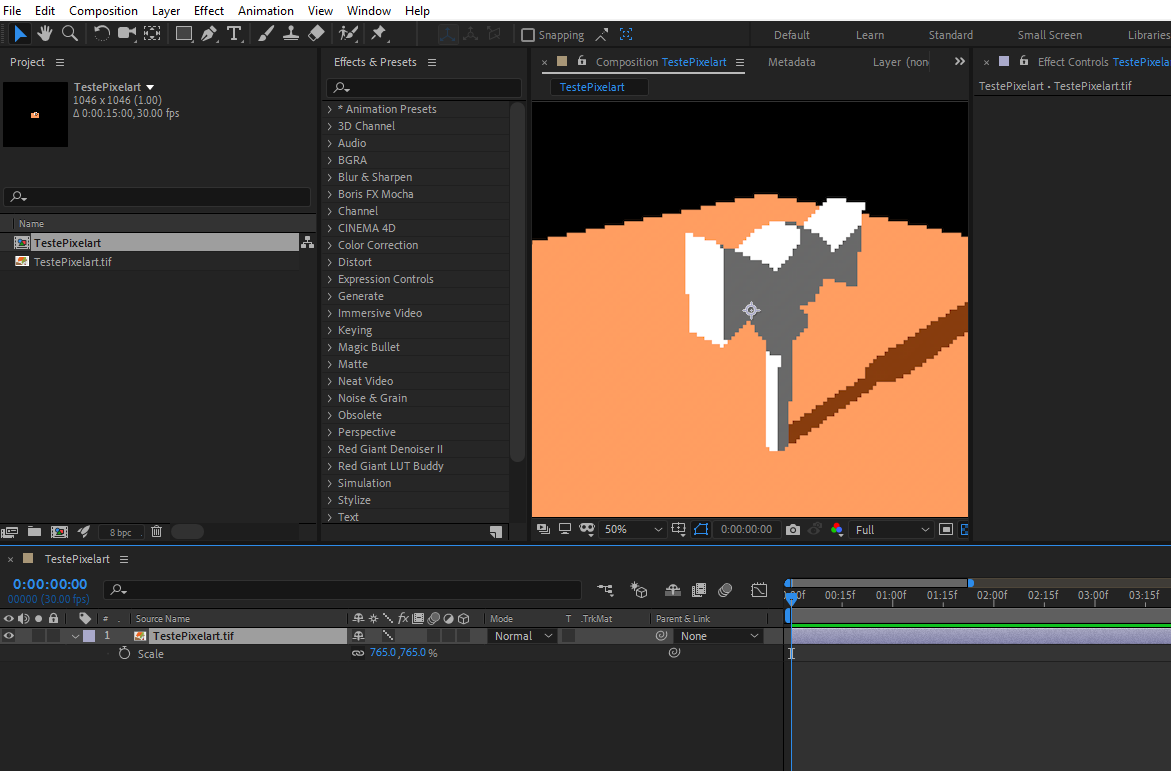The image size is (1171, 771).
Task: Click the layer label color swatch
Action: (x=90, y=637)
